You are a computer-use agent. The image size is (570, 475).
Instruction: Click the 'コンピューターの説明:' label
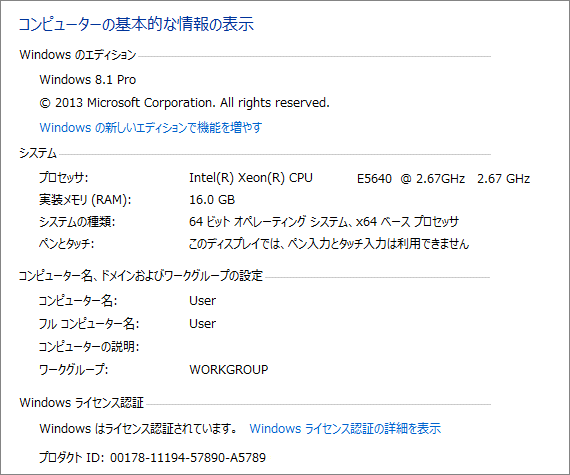tap(89, 346)
